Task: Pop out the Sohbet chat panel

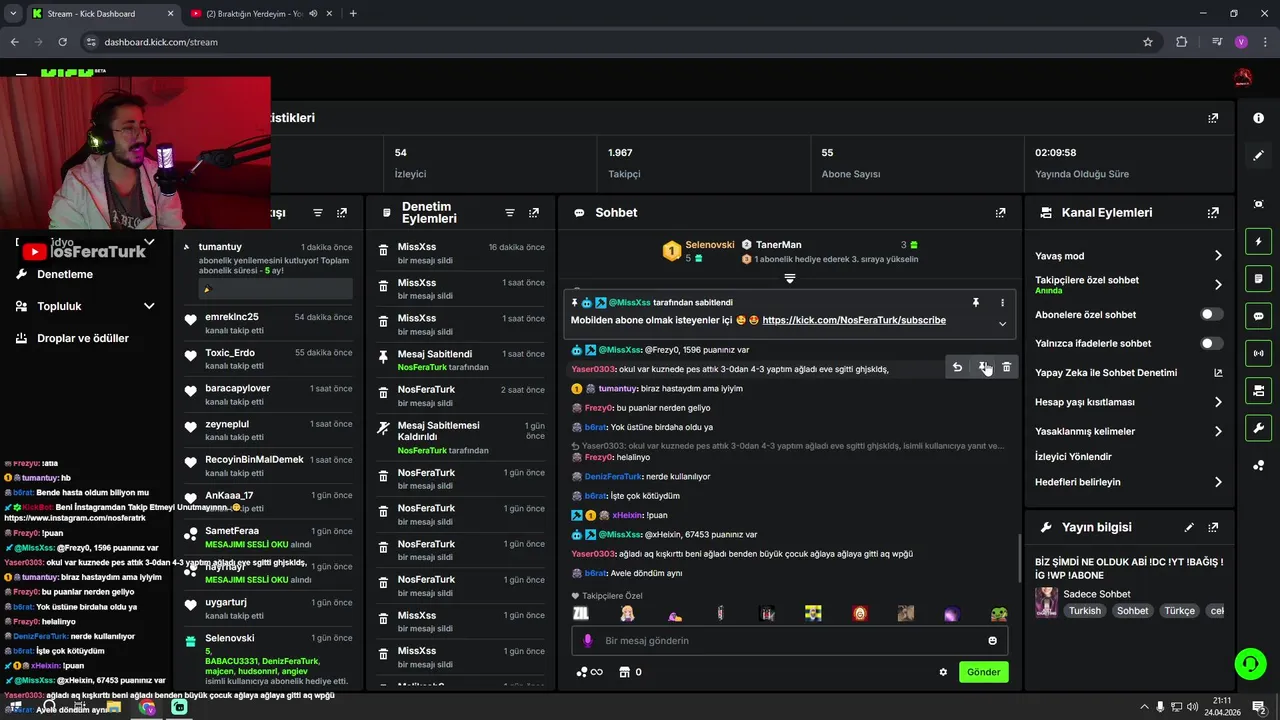Action: tap(1000, 213)
